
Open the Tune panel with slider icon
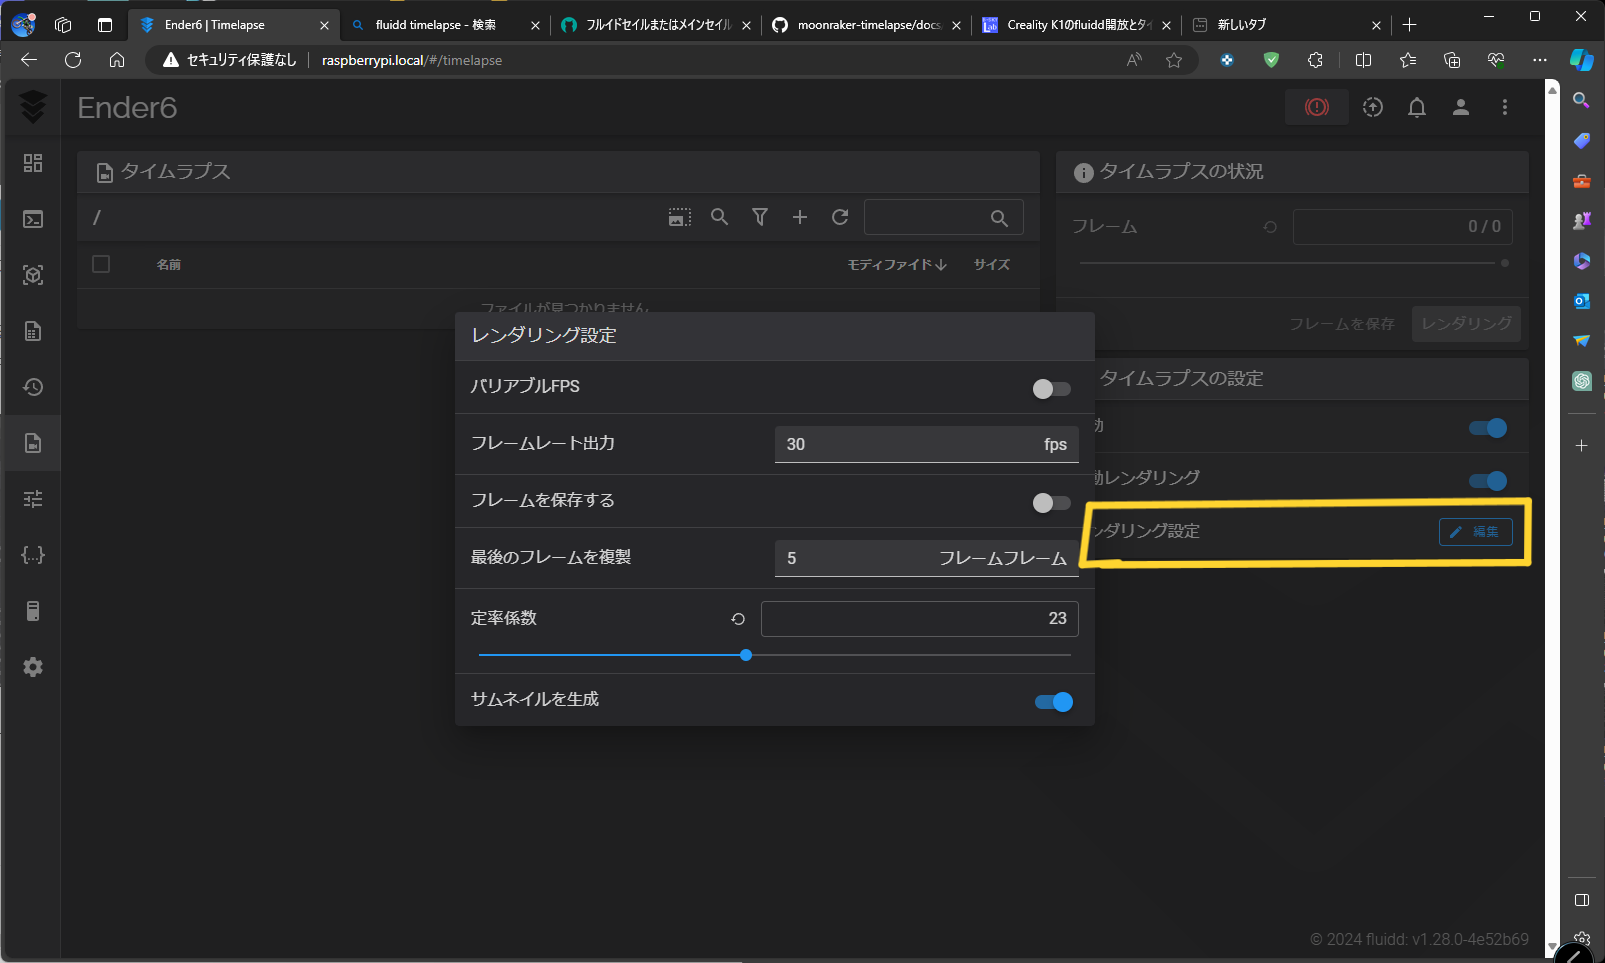(33, 498)
